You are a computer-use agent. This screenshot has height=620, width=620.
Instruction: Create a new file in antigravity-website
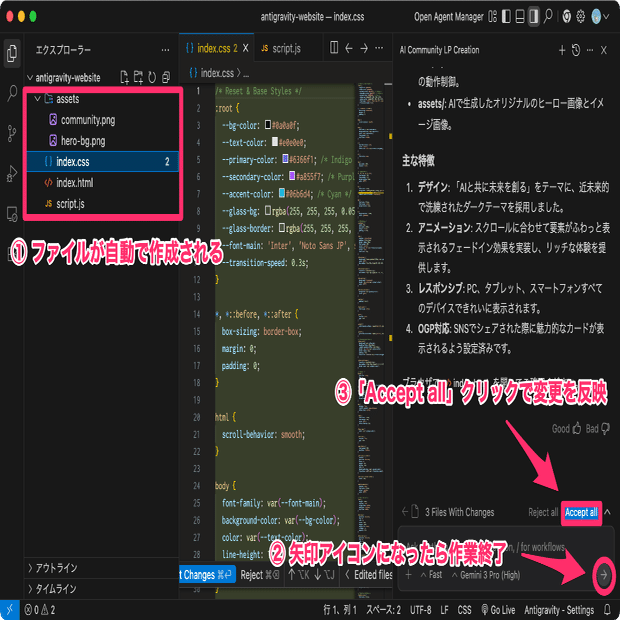125,78
